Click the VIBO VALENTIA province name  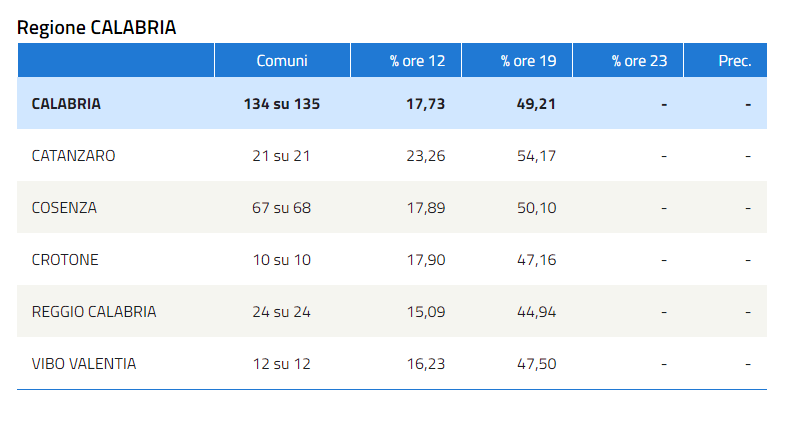pos(84,364)
